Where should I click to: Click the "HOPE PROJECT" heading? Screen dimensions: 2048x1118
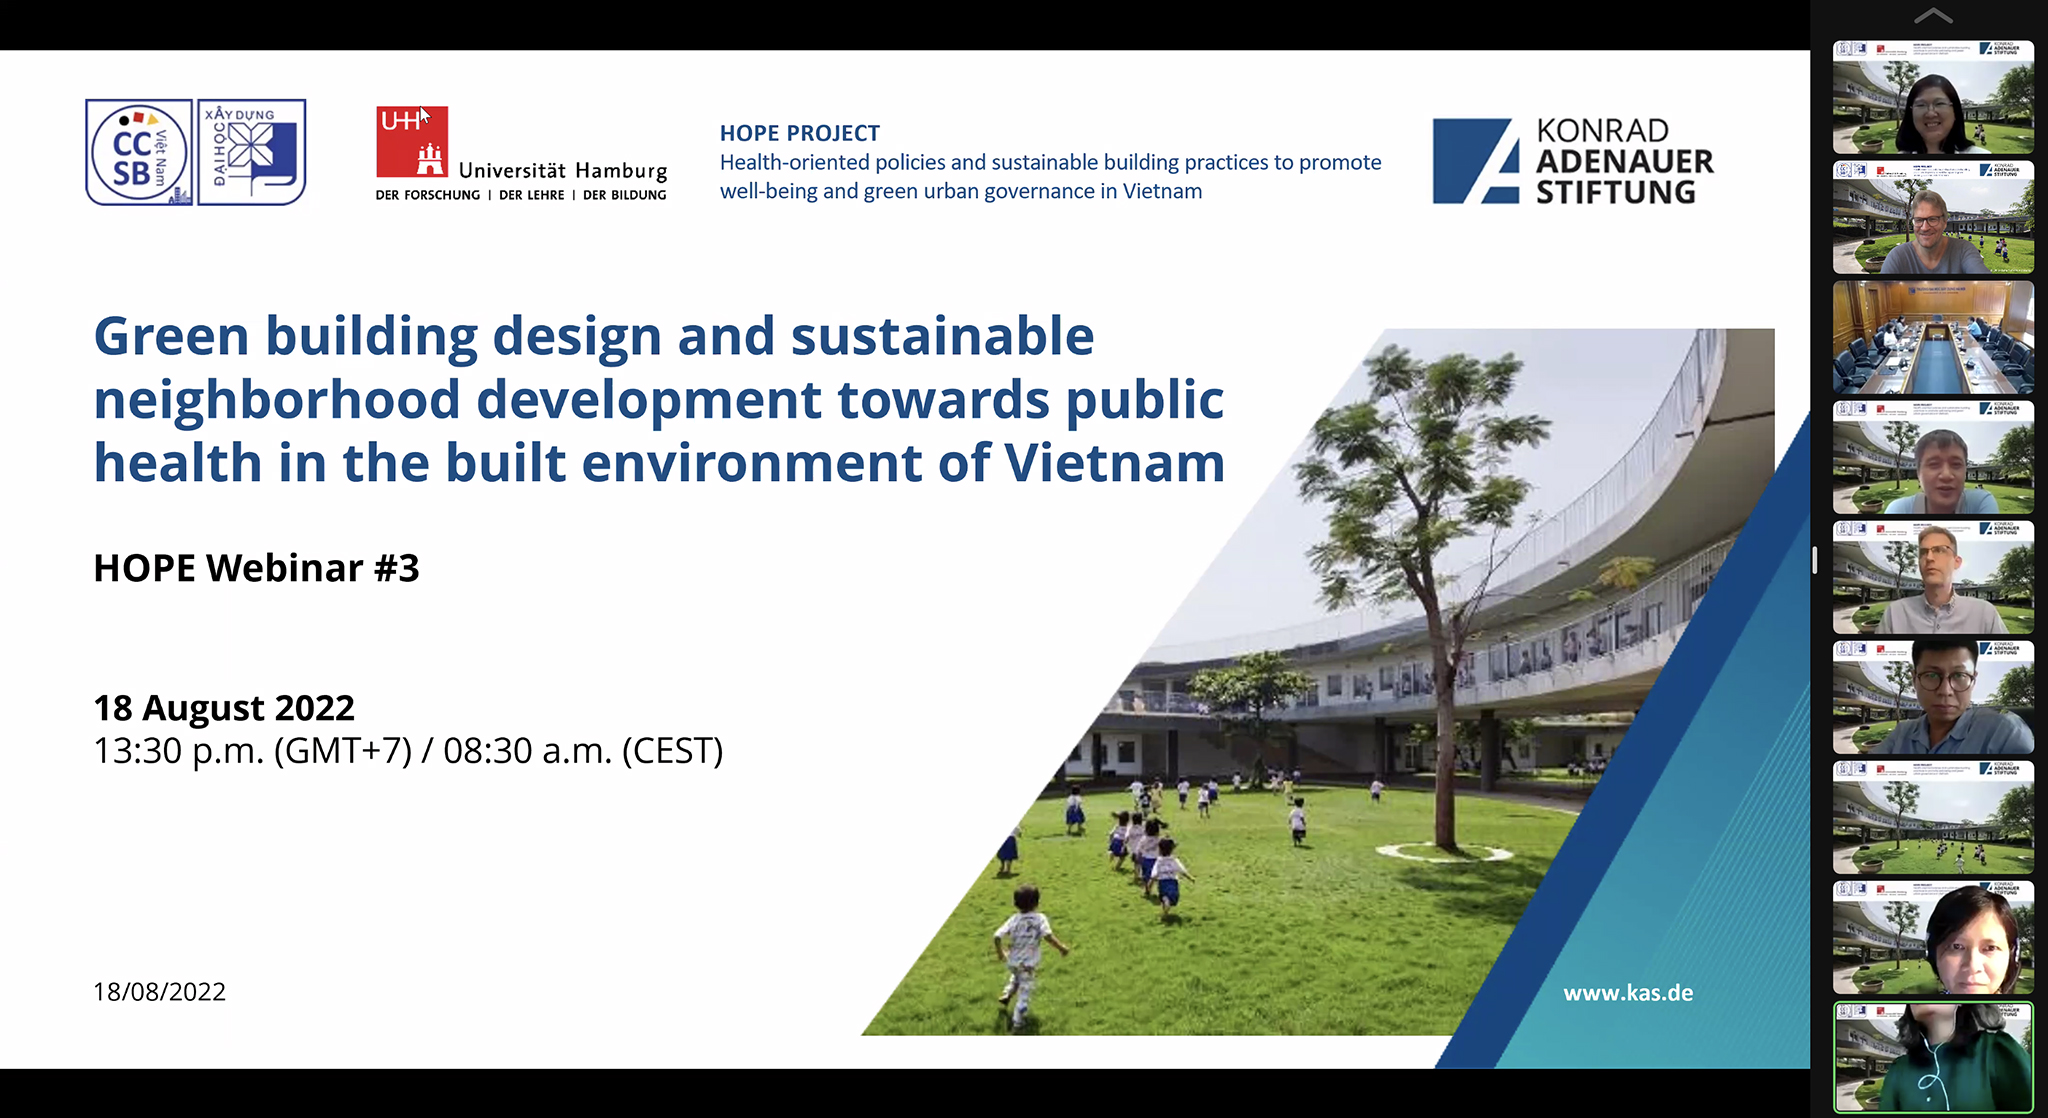(x=800, y=133)
